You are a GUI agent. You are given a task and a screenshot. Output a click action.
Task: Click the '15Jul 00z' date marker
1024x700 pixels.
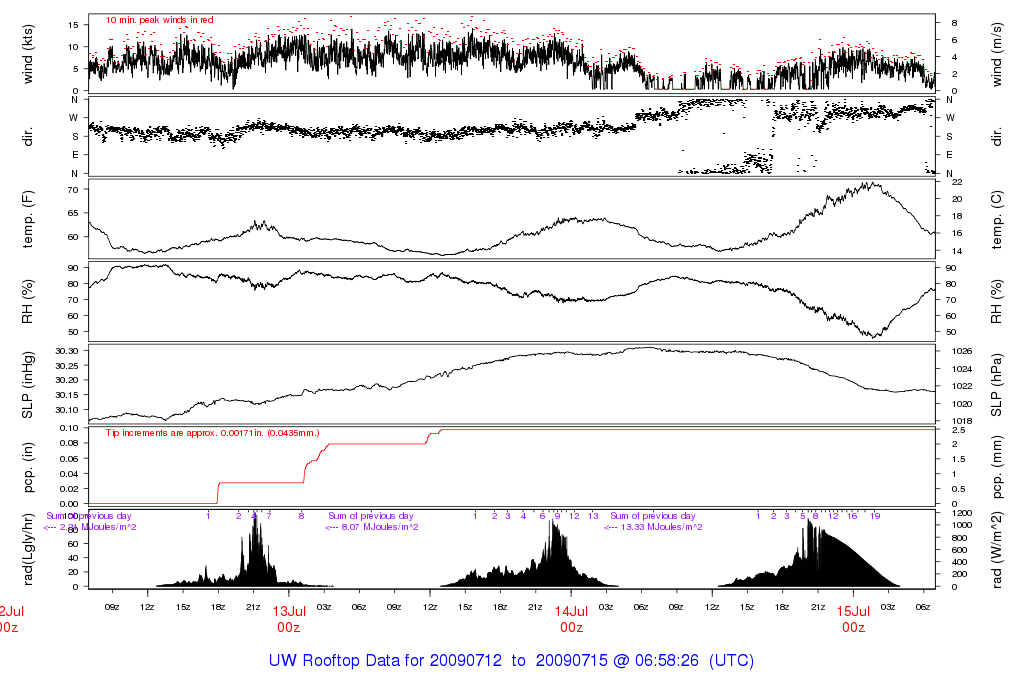pos(854,619)
